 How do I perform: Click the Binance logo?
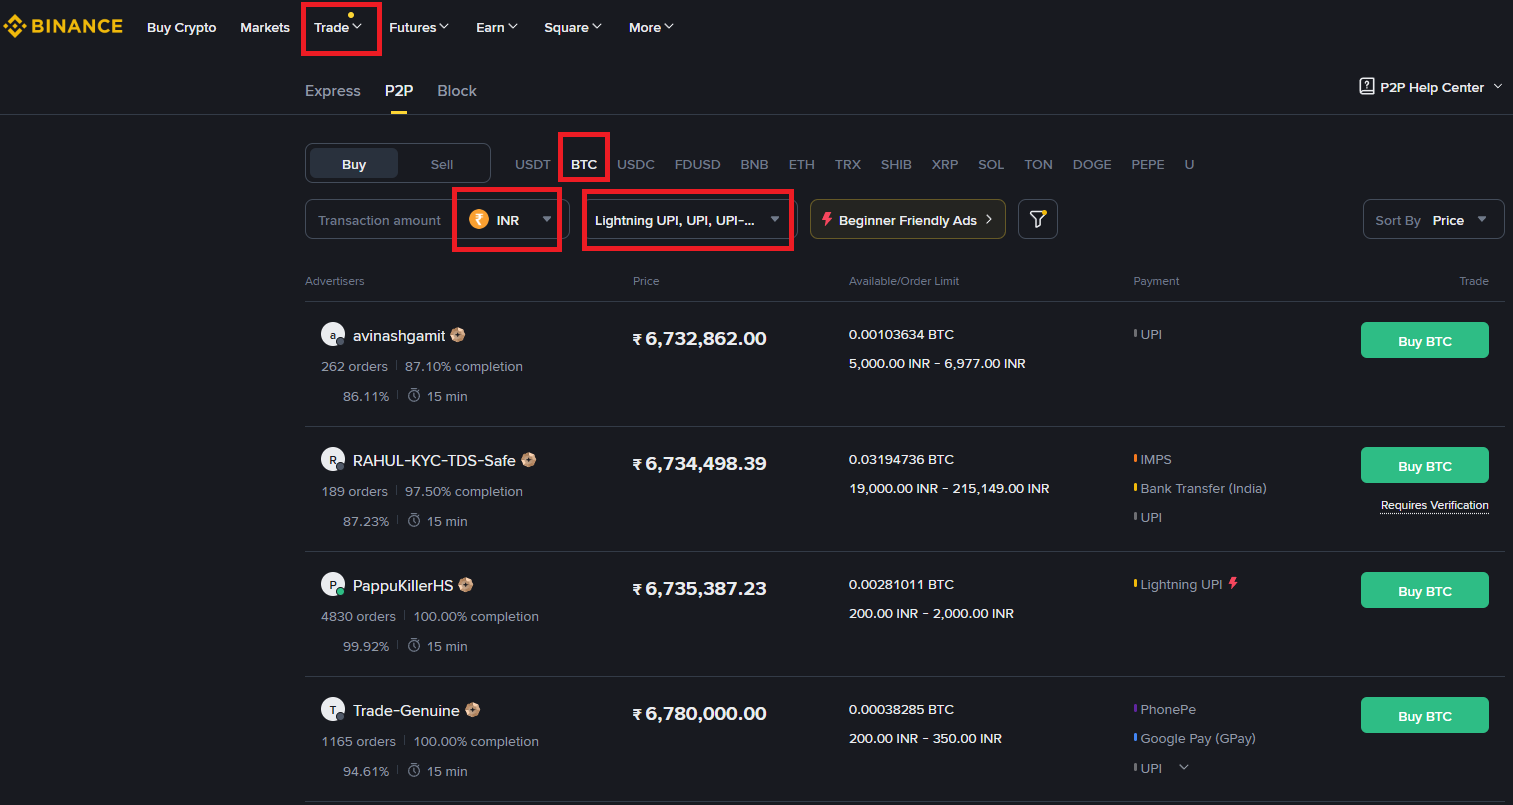pos(63,26)
